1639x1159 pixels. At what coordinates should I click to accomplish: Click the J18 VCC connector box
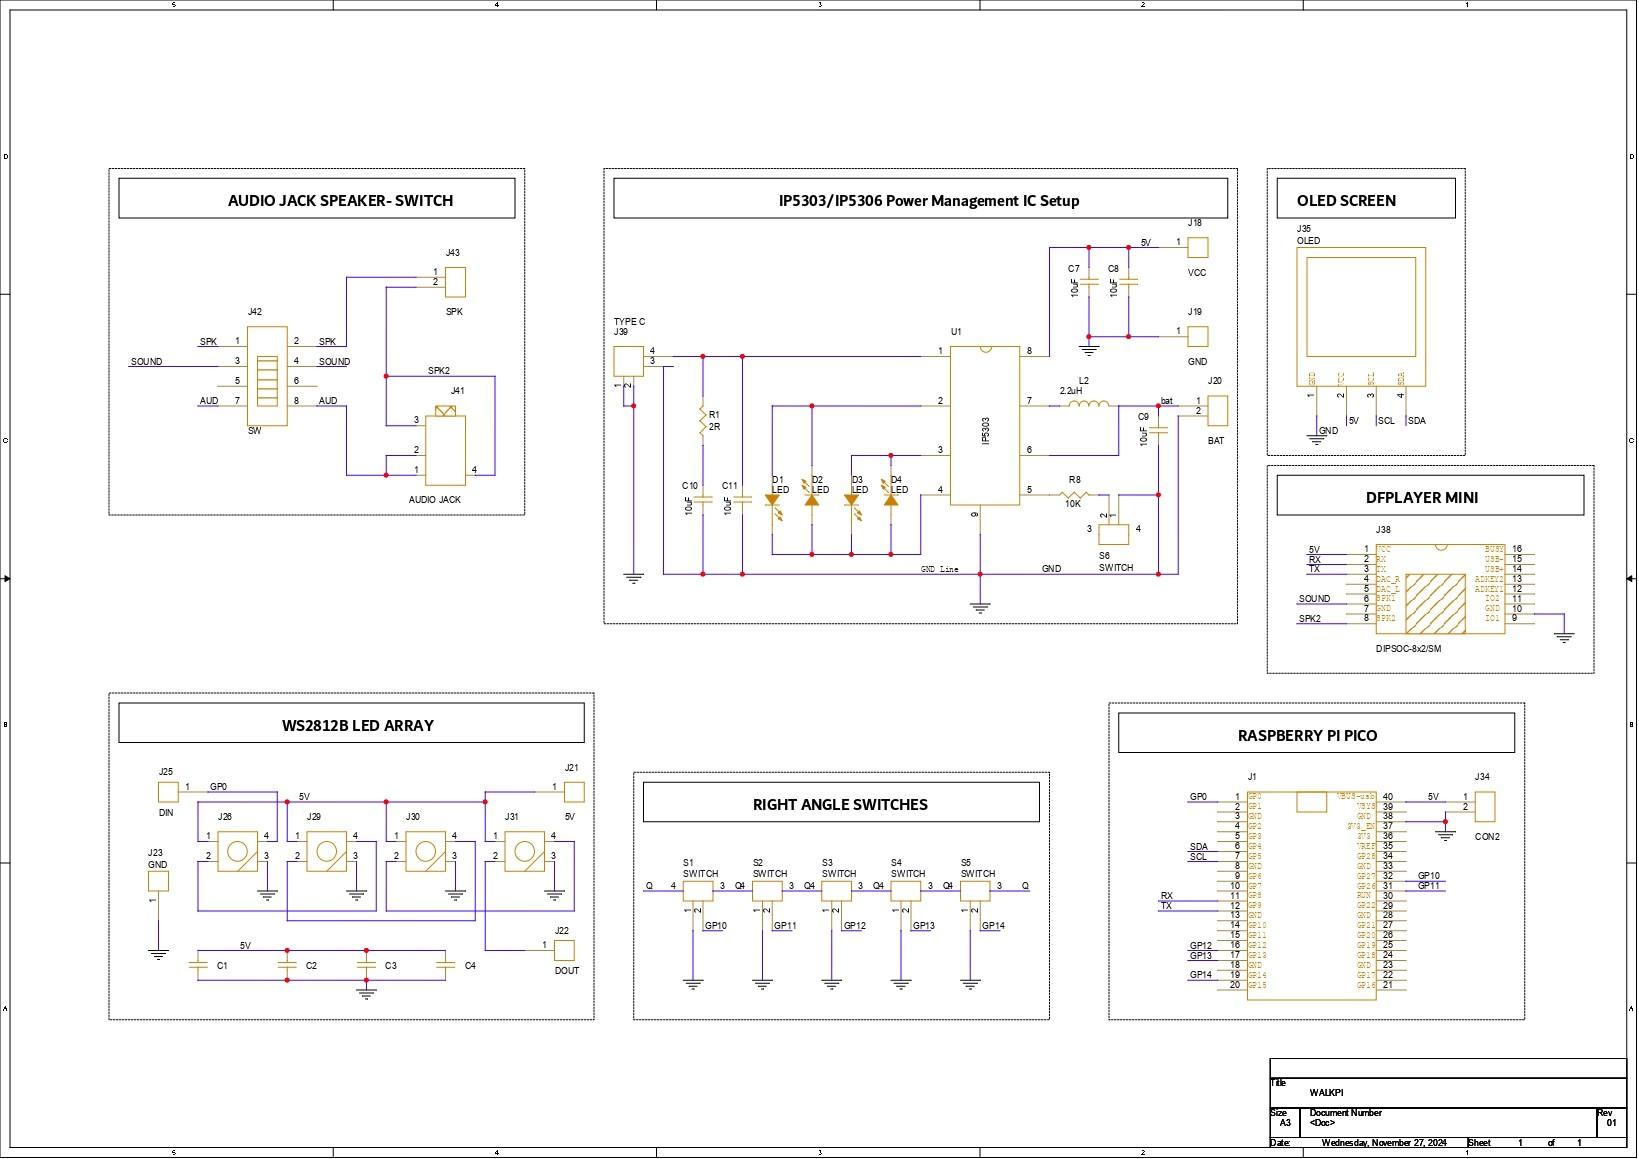click(1198, 247)
